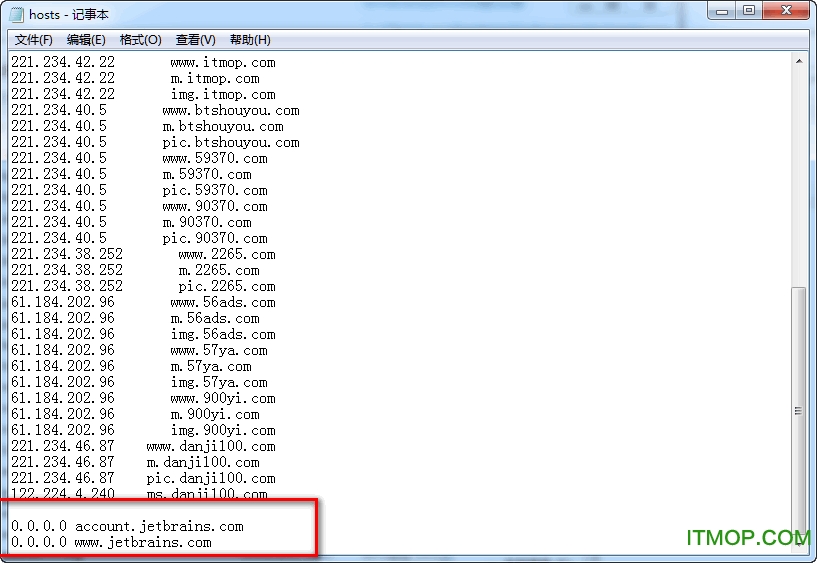Click the text www.90370.com
The height and width of the screenshot is (563, 817).
(x=215, y=206)
